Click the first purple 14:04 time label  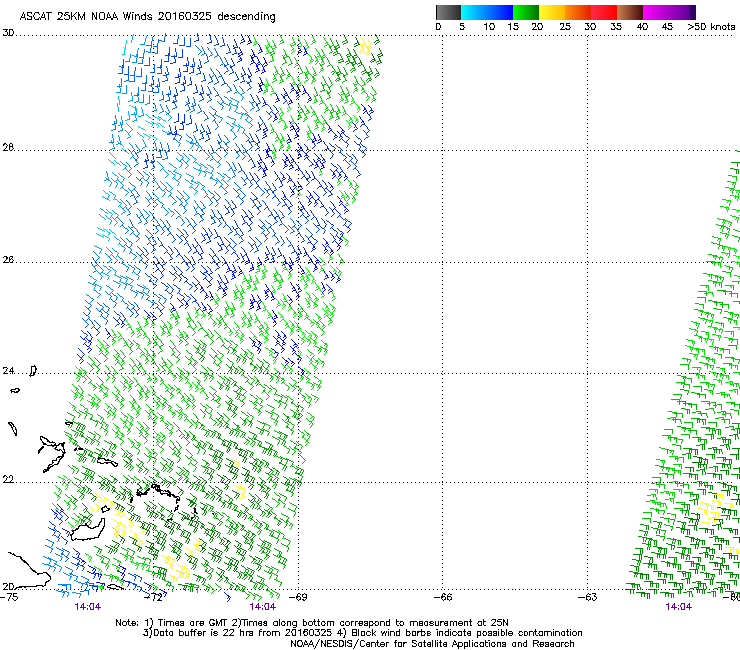pos(88,607)
